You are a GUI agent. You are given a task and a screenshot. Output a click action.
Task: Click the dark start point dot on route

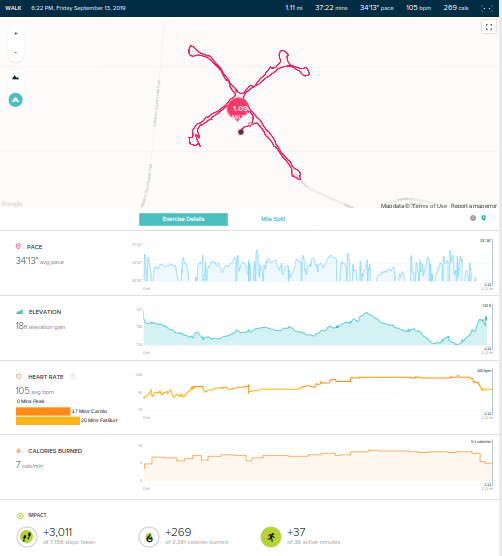(241, 132)
